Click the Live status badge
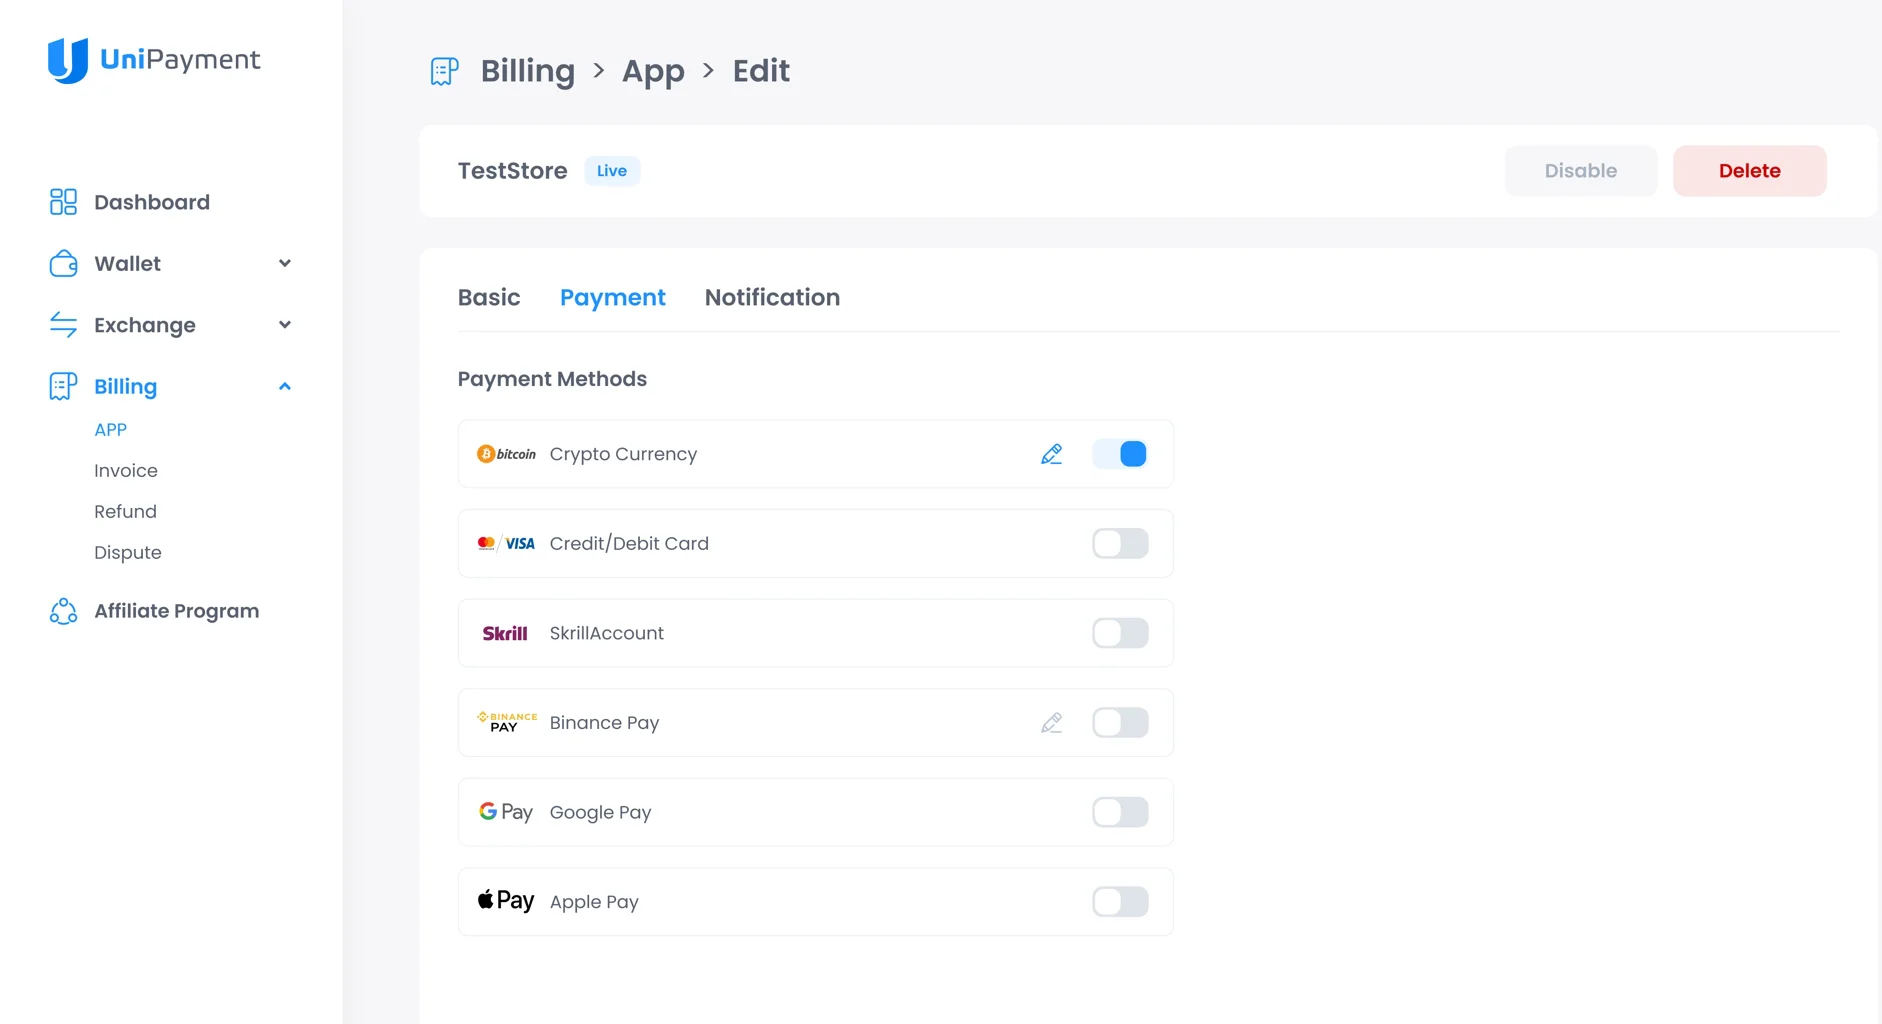The height and width of the screenshot is (1024, 1882). pos(612,171)
